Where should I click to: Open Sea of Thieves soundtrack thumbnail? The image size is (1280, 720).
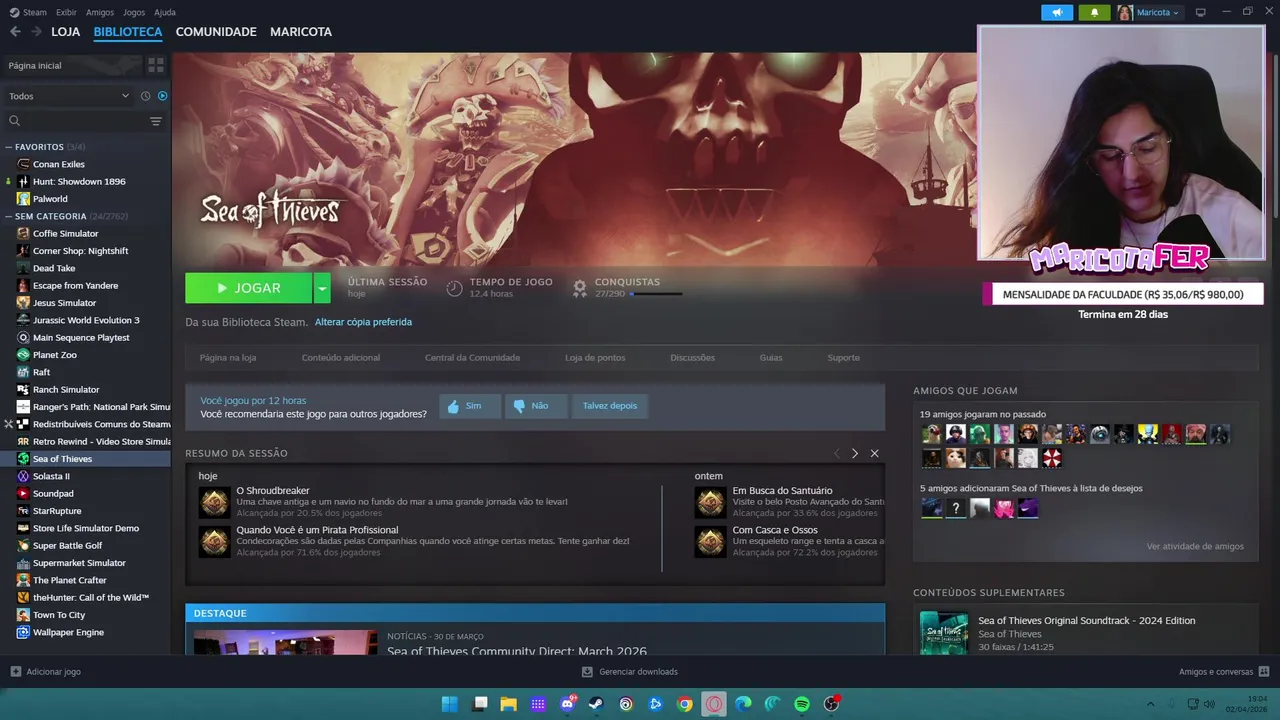(944, 634)
